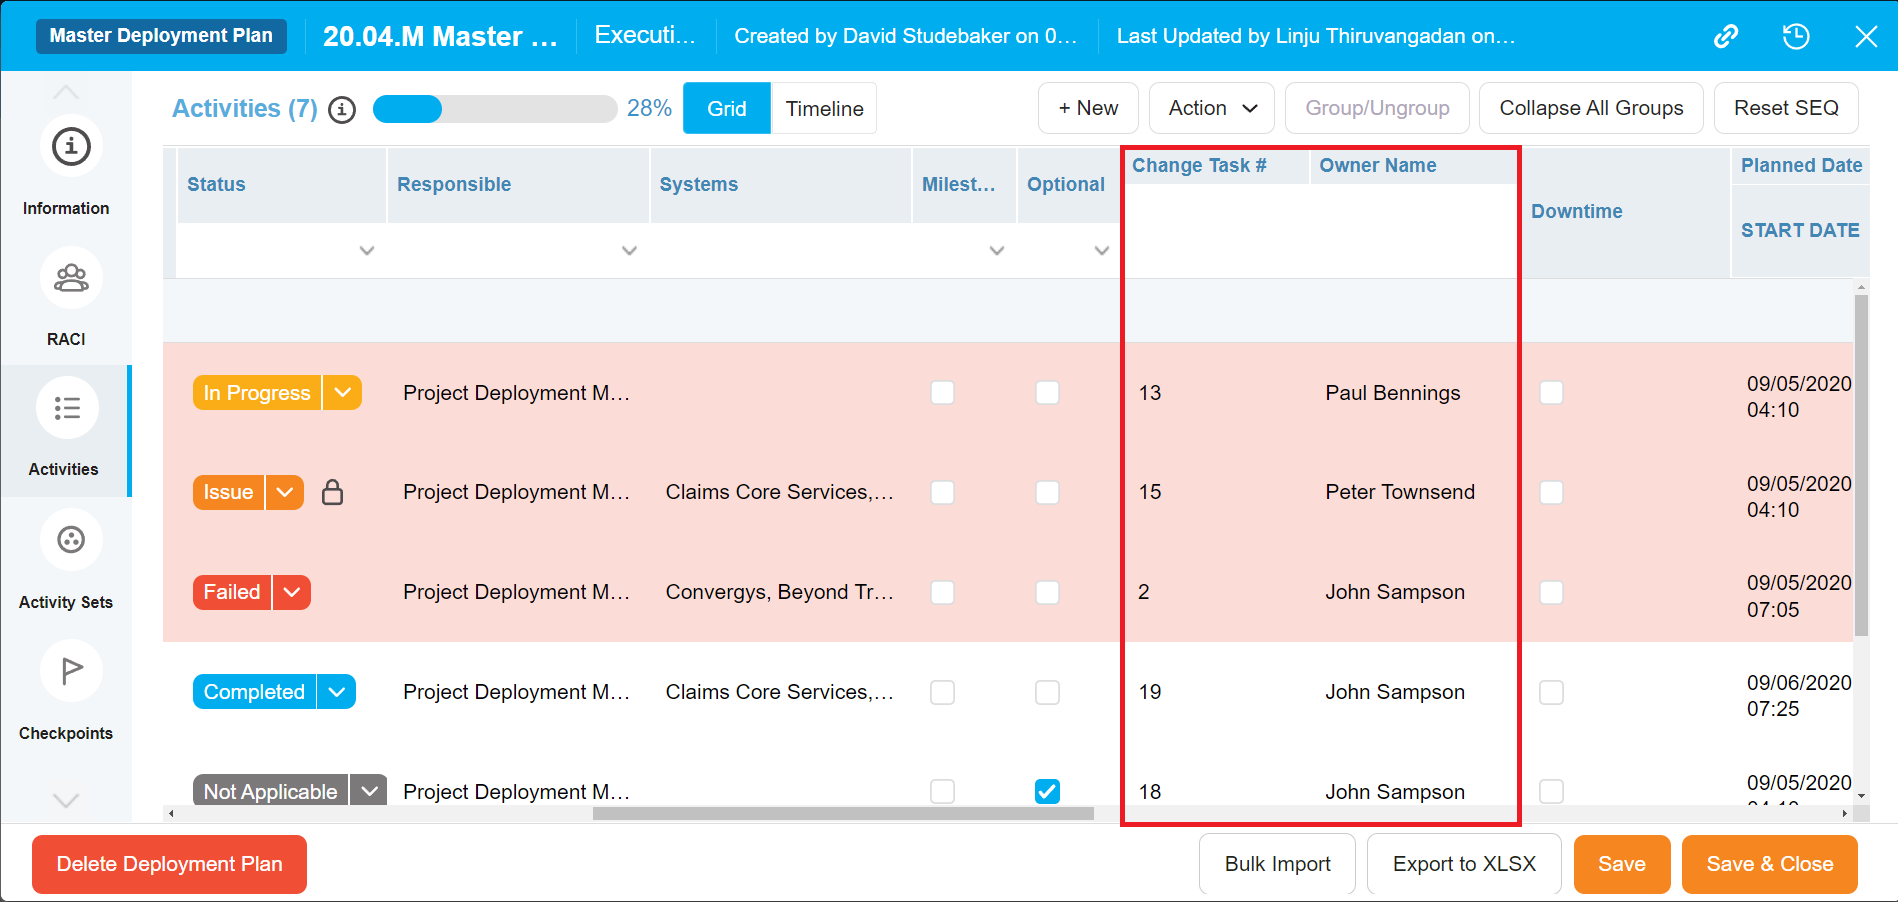
Task: Open the Information sidebar icon
Action: pos(71,147)
